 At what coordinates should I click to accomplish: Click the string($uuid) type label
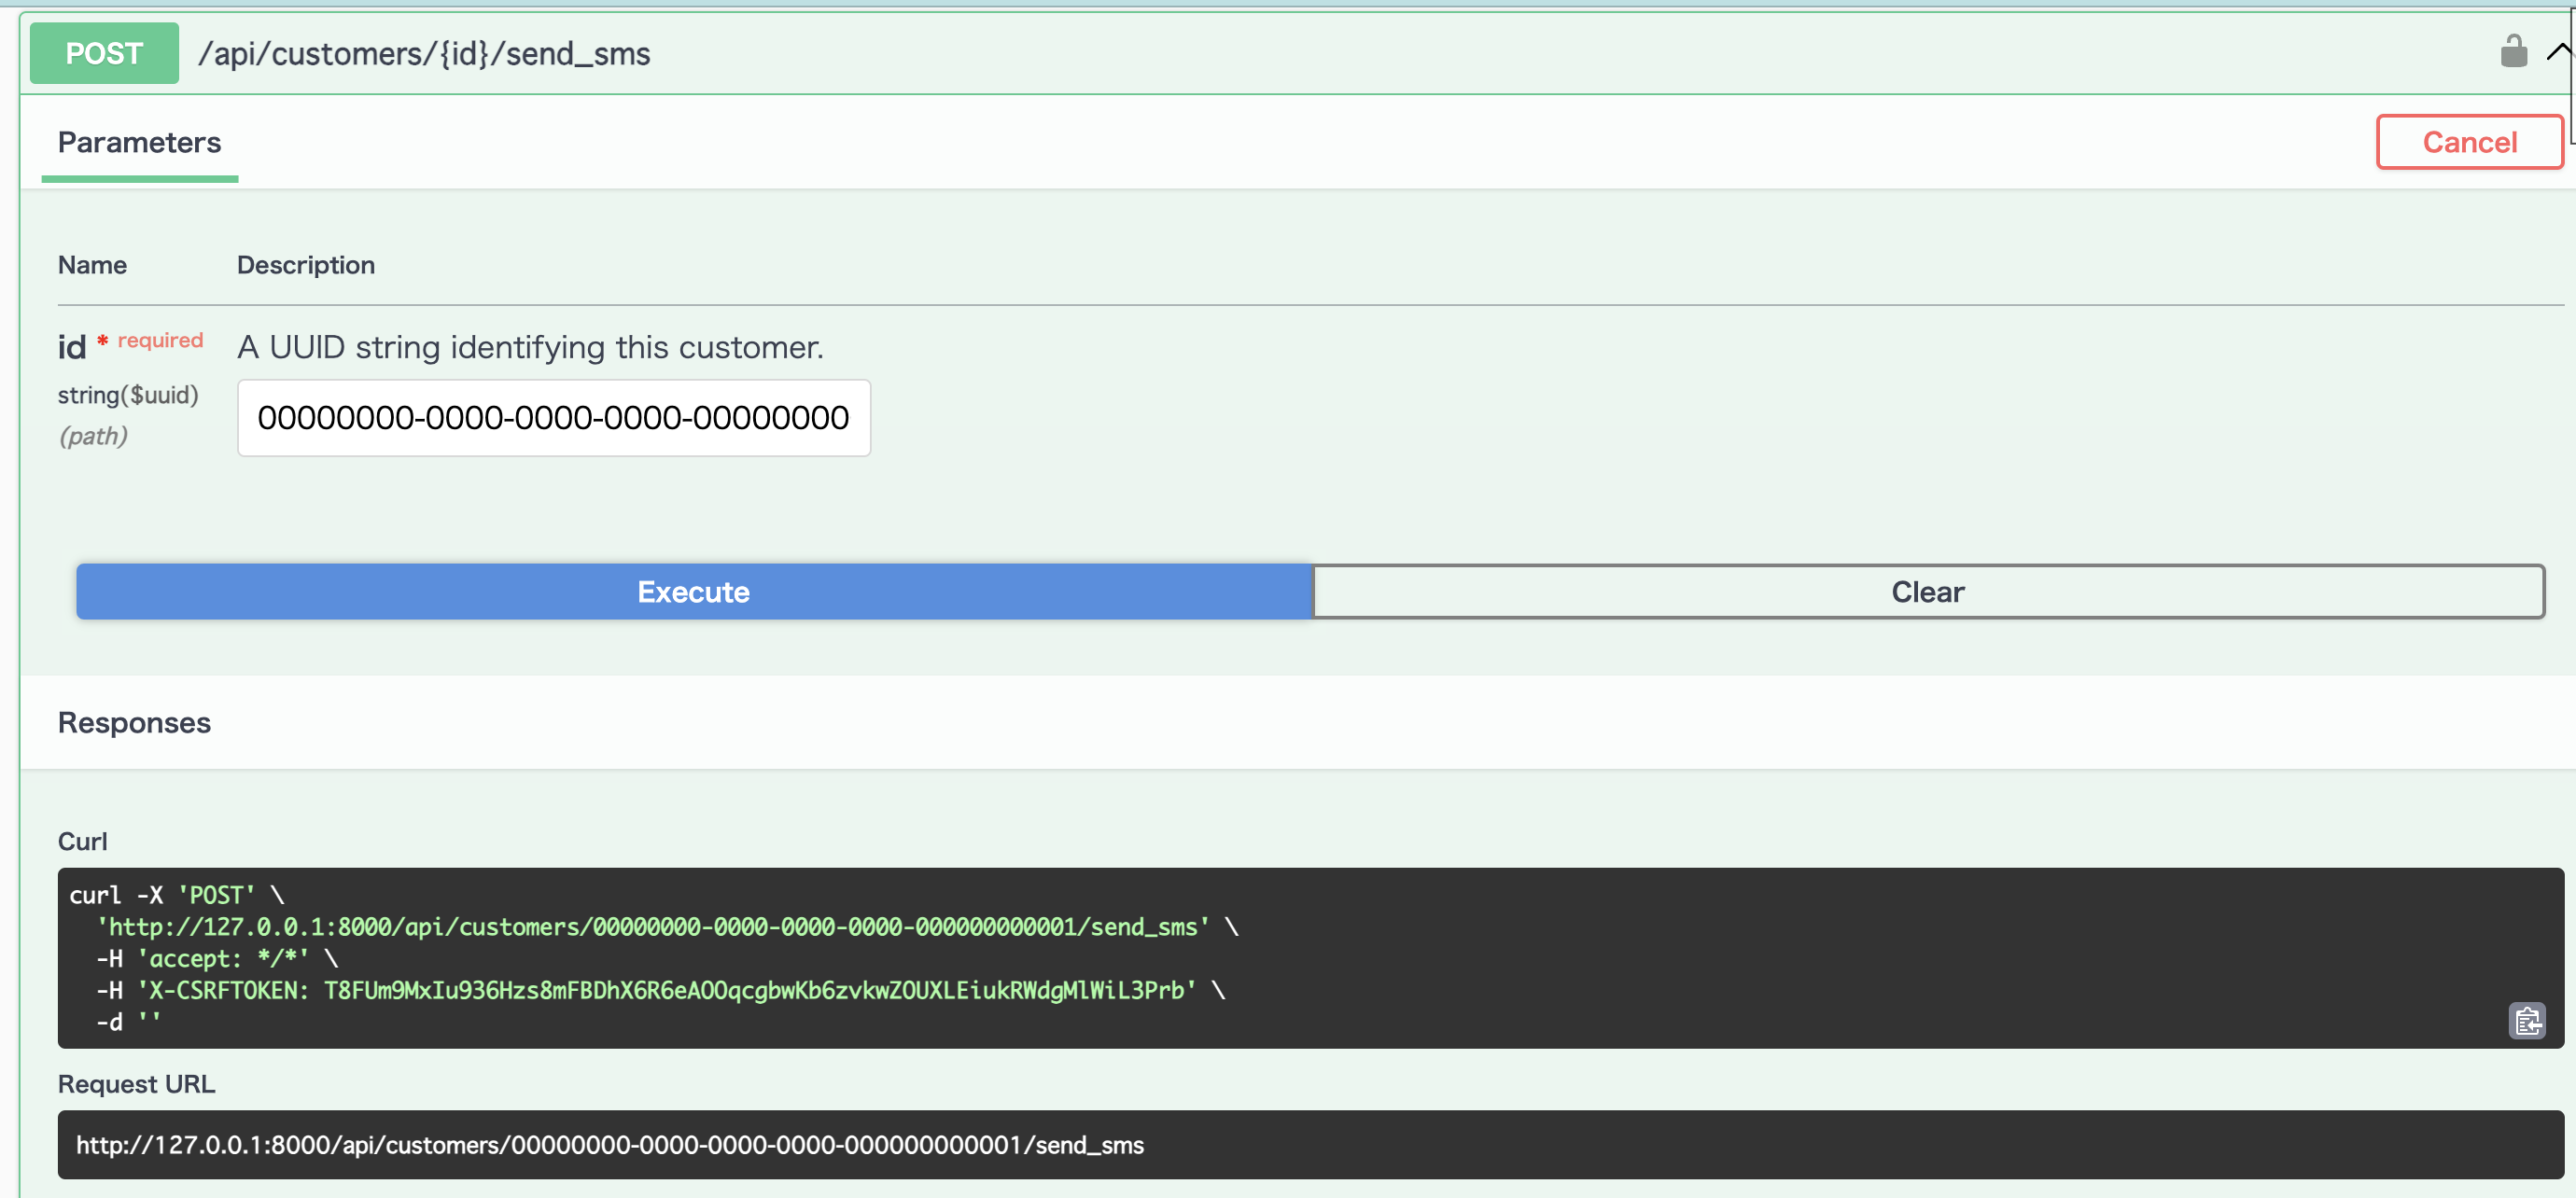[128, 395]
